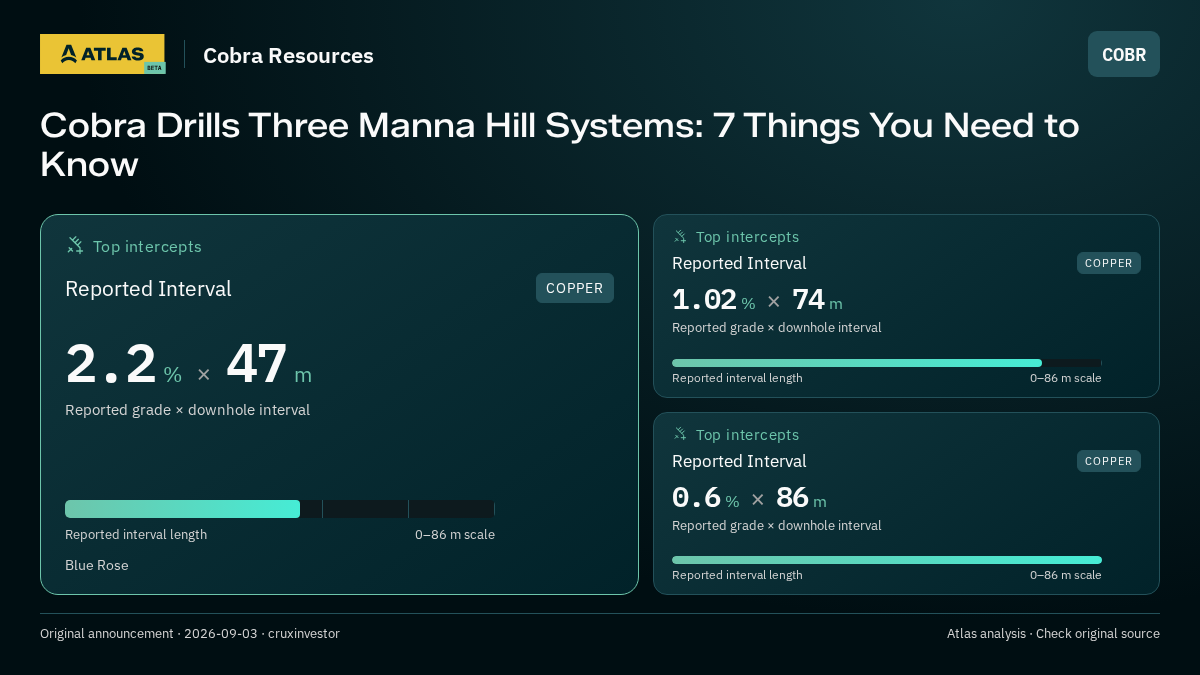The width and height of the screenshot is (1200, 675).
Task: Click 'Top intercepts' in the large left card
Action: pyautogui.click(x=147, y=246)
